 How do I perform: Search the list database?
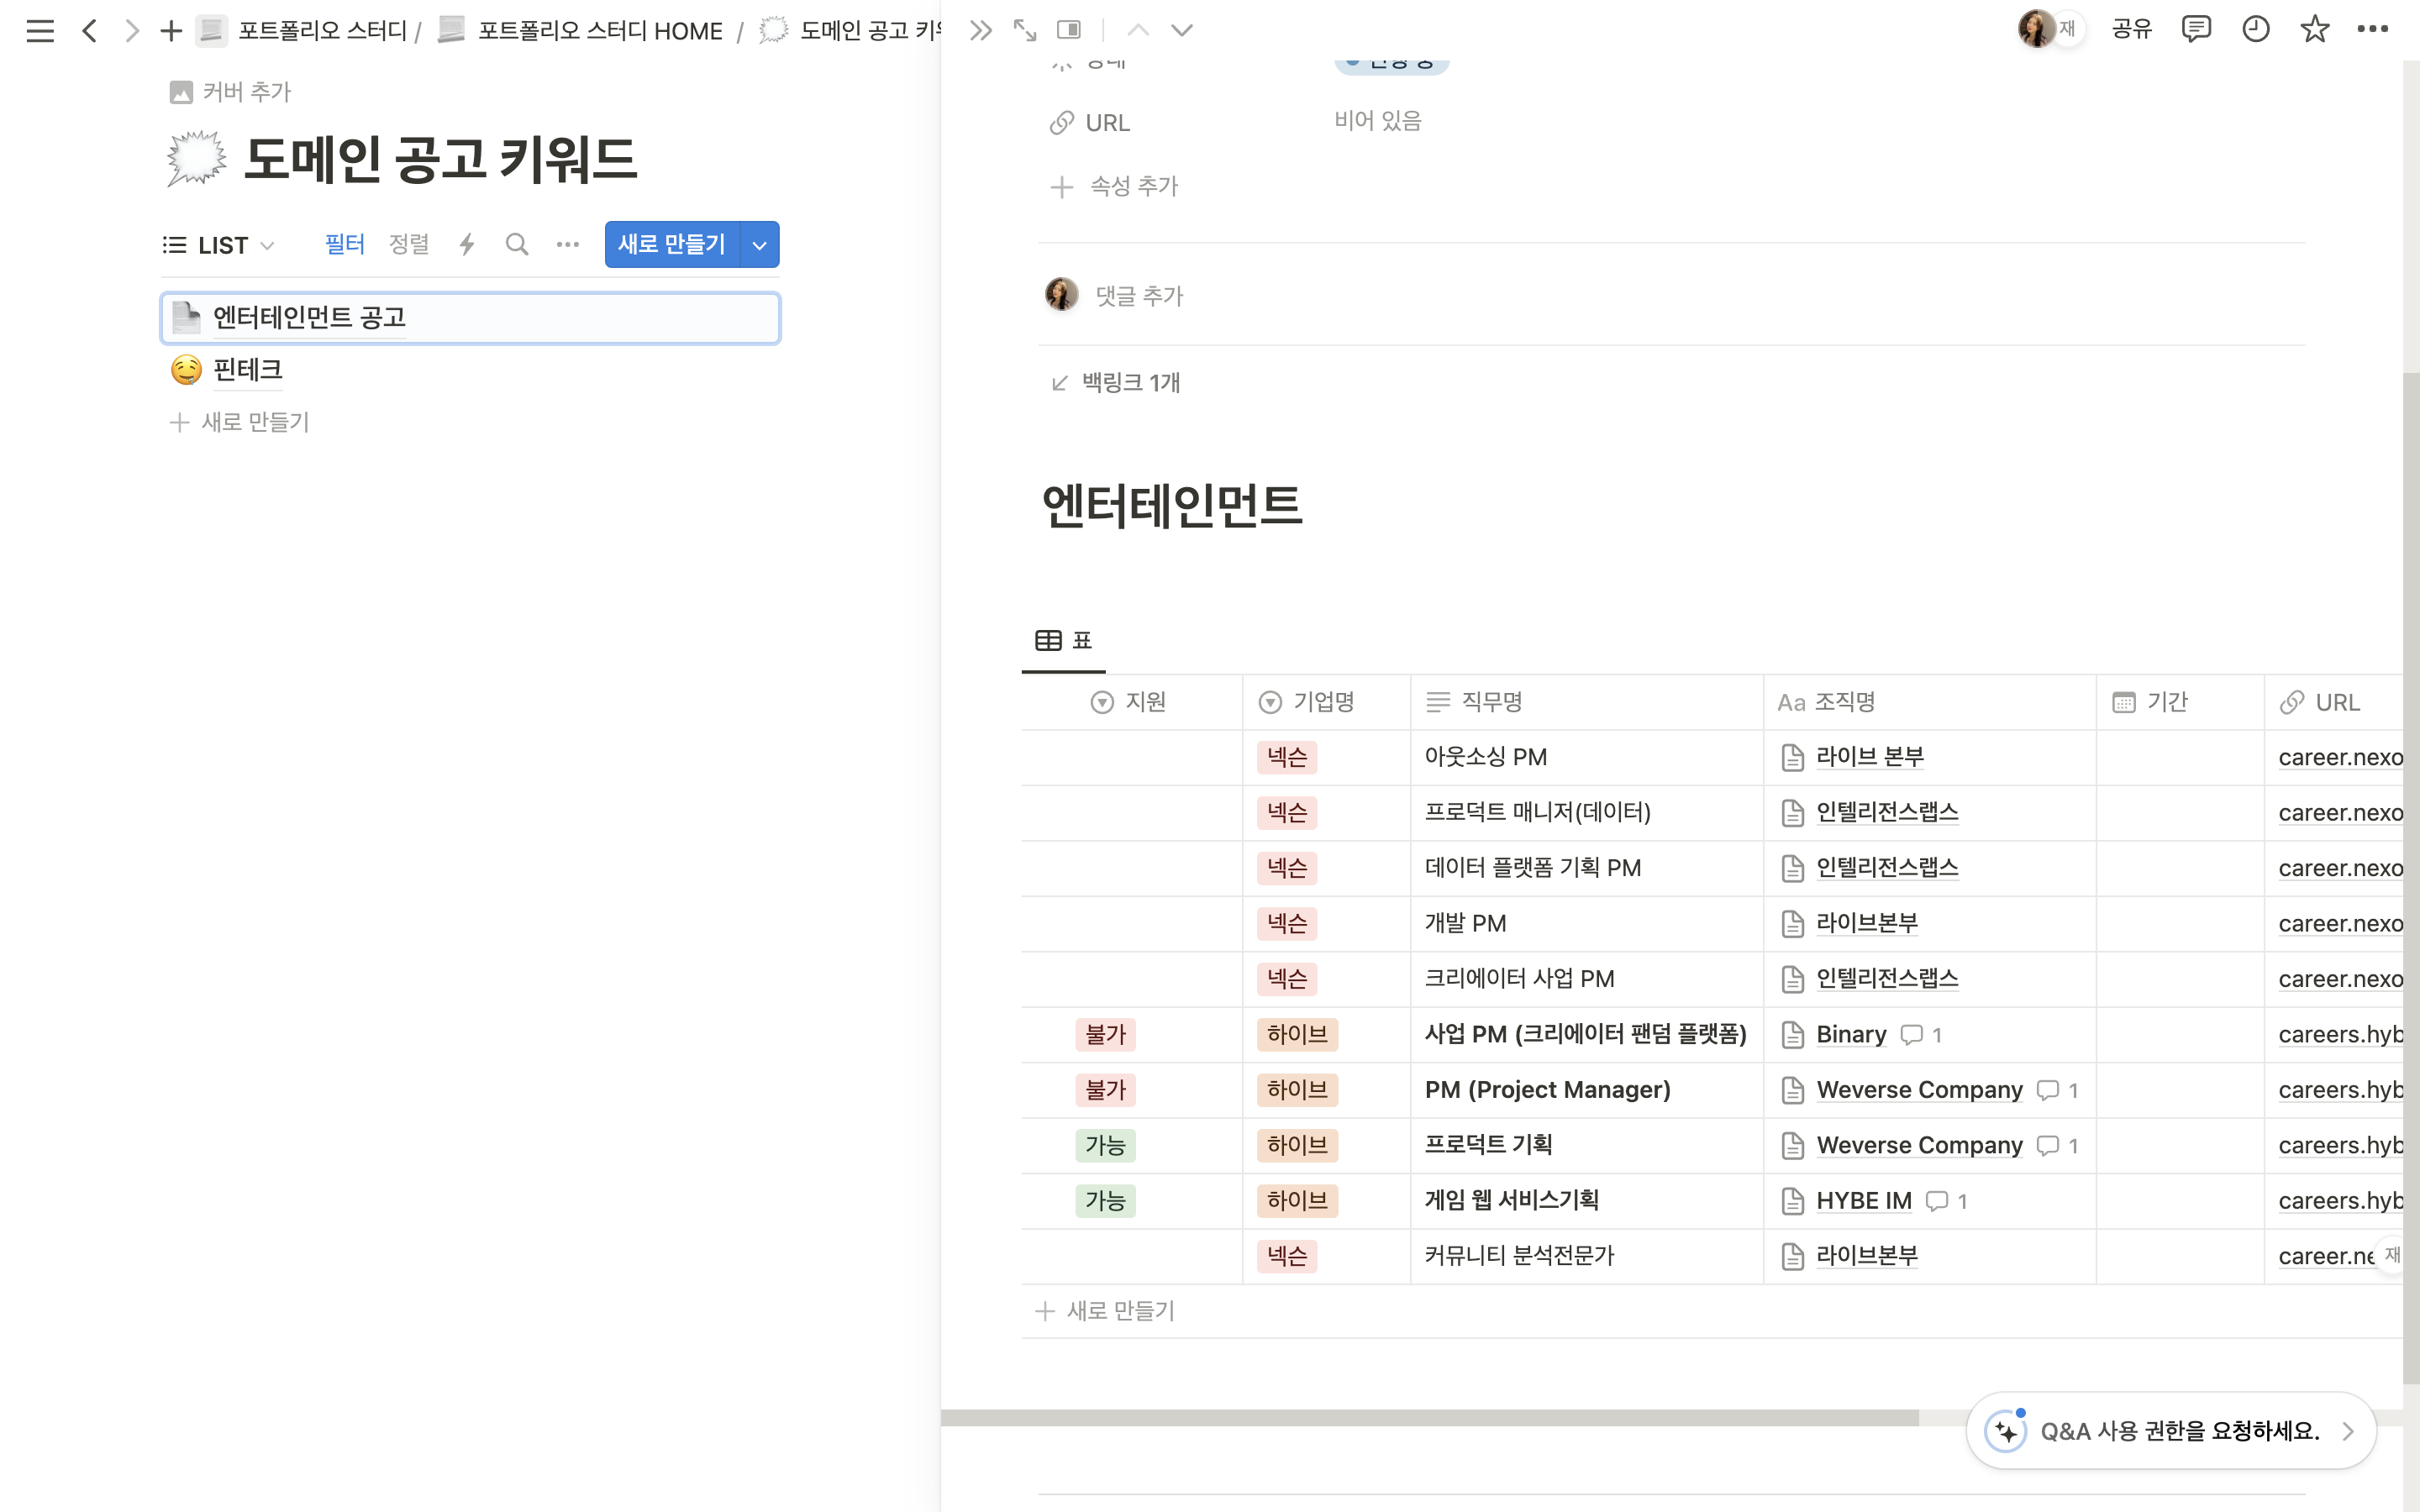click(517, 245)
